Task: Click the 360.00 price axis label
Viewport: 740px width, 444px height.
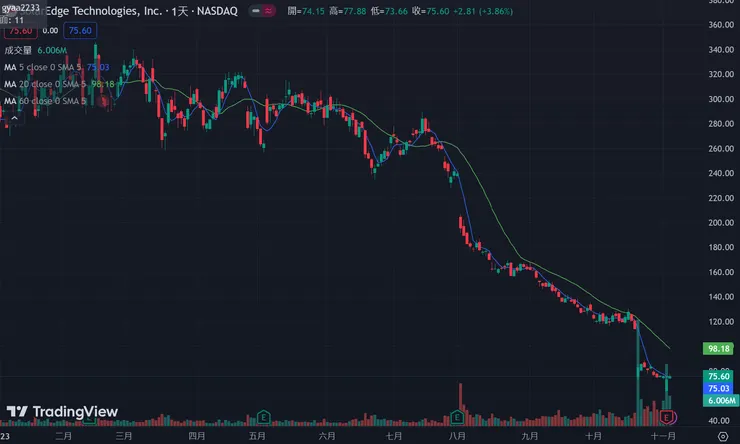Action: tap(721, 25)
